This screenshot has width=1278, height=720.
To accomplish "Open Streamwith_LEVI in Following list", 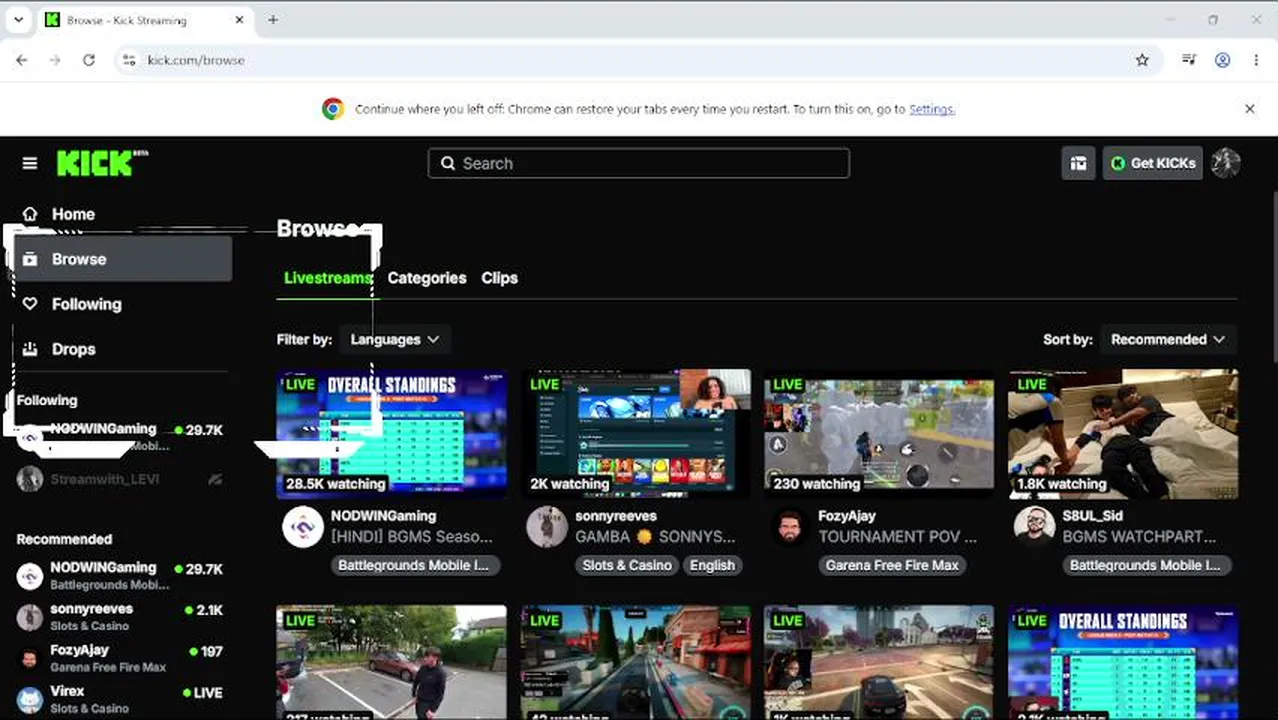I will pyautogui.click(x=120, y=479).
